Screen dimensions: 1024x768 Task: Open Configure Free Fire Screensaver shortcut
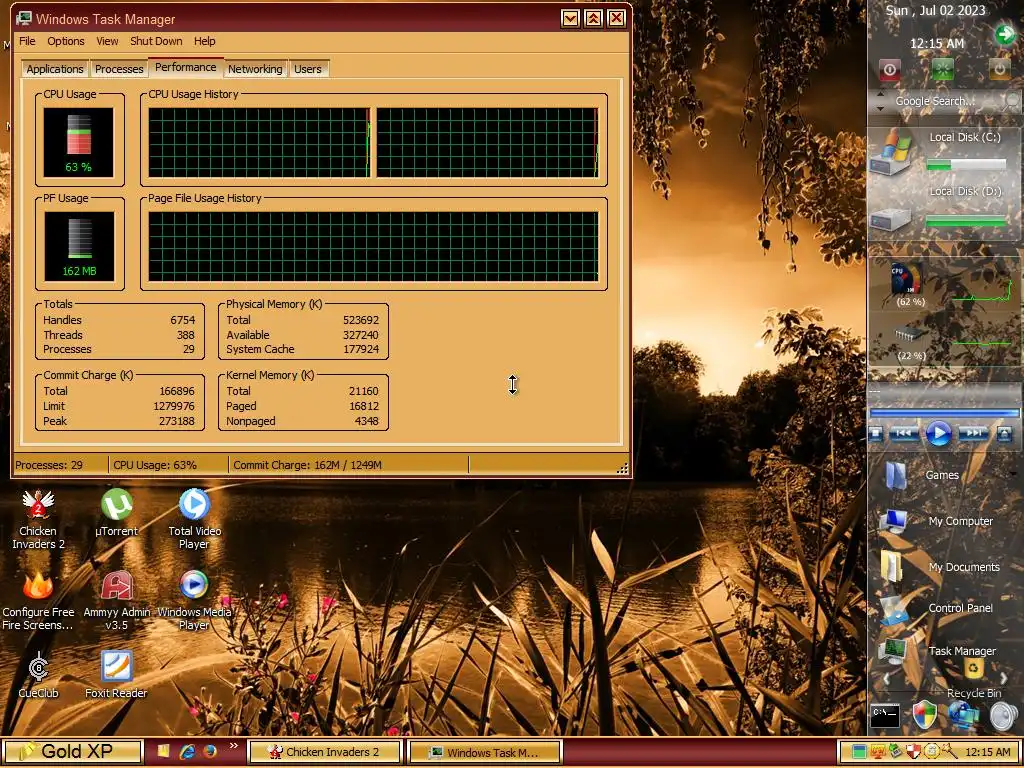tap(38, 601)
